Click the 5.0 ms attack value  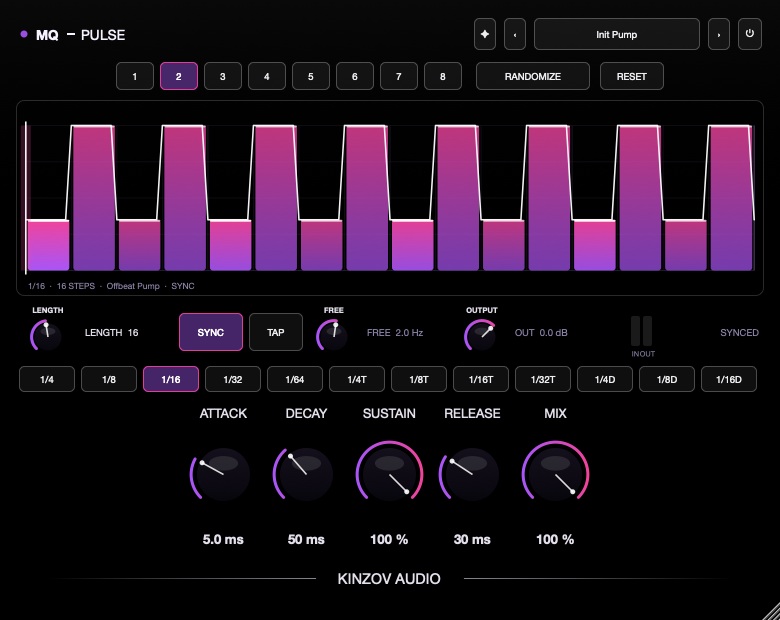click(x=223, y=539)
